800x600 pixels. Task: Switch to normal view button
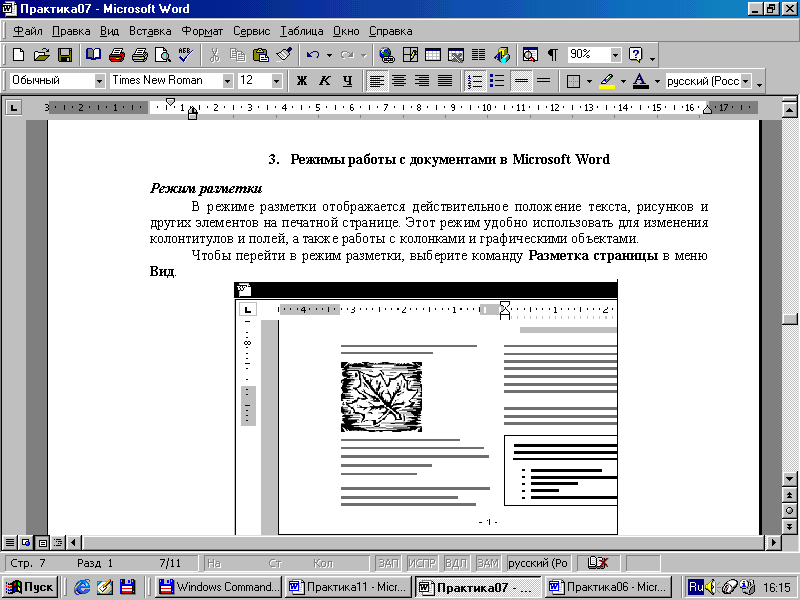tap(9, 543)
